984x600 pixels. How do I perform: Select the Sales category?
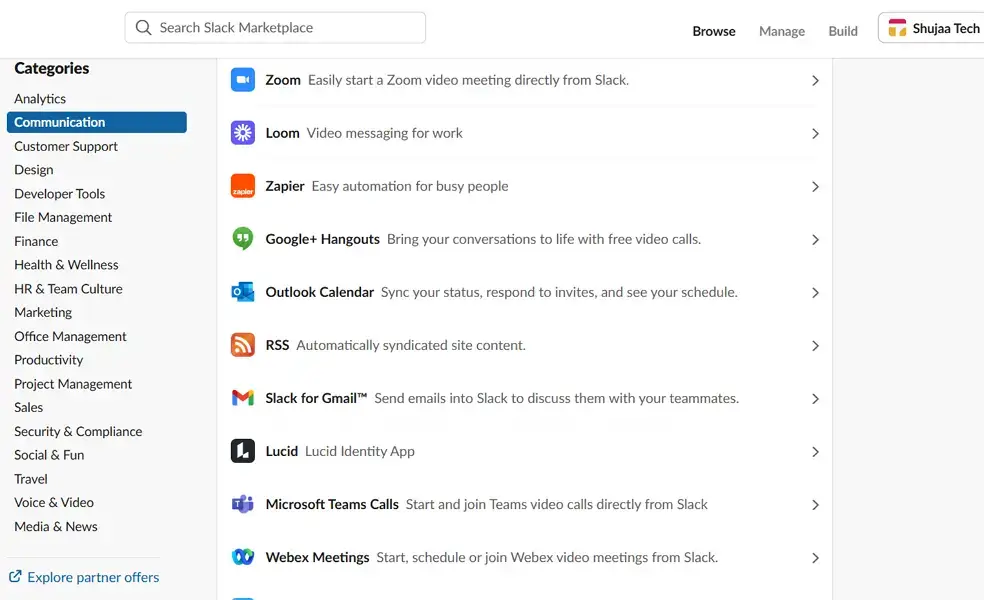coord(28,407)
